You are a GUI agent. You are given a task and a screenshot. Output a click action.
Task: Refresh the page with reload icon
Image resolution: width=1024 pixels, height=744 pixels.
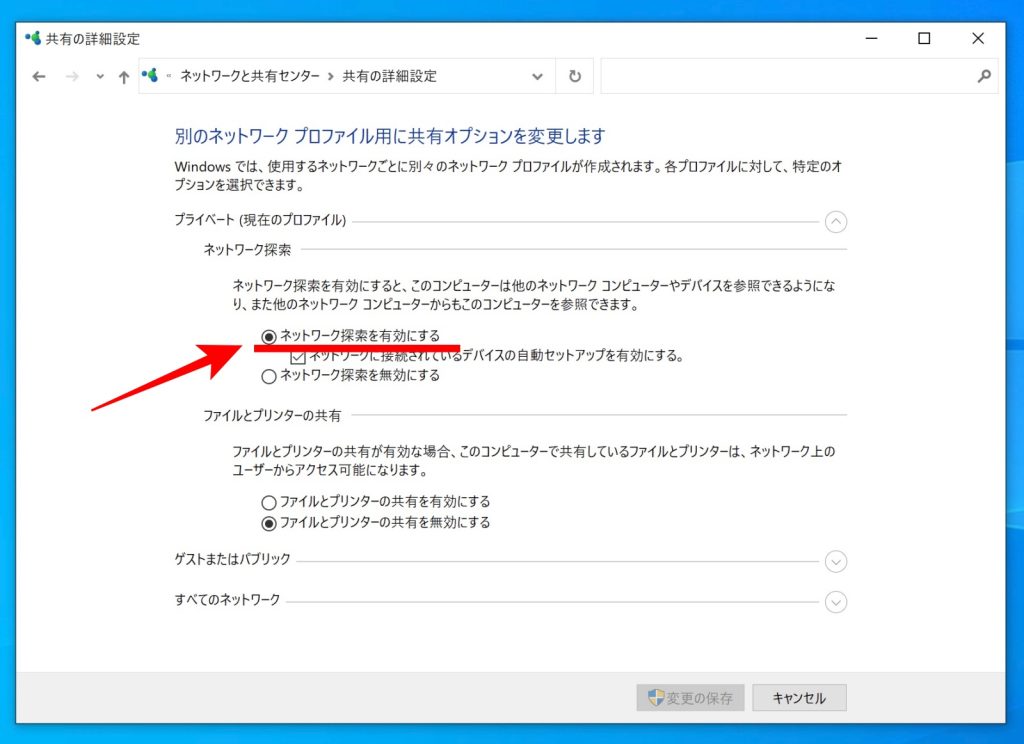click(575, 76)
